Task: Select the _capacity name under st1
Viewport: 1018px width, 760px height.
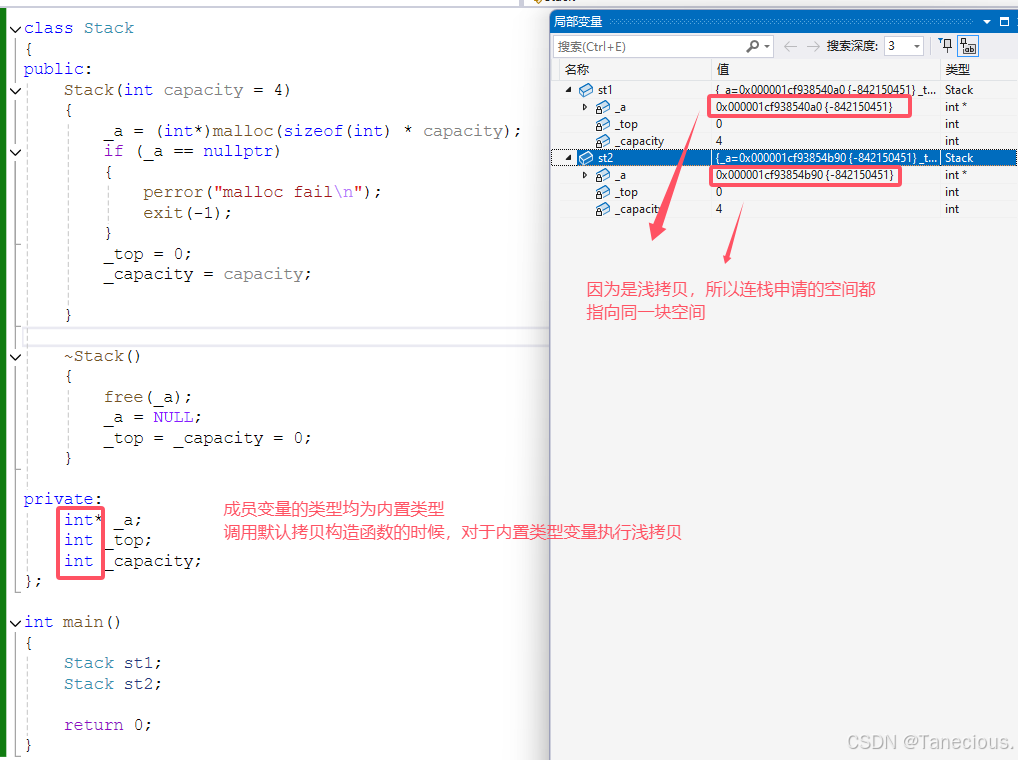Action: (x=639, y=141)
